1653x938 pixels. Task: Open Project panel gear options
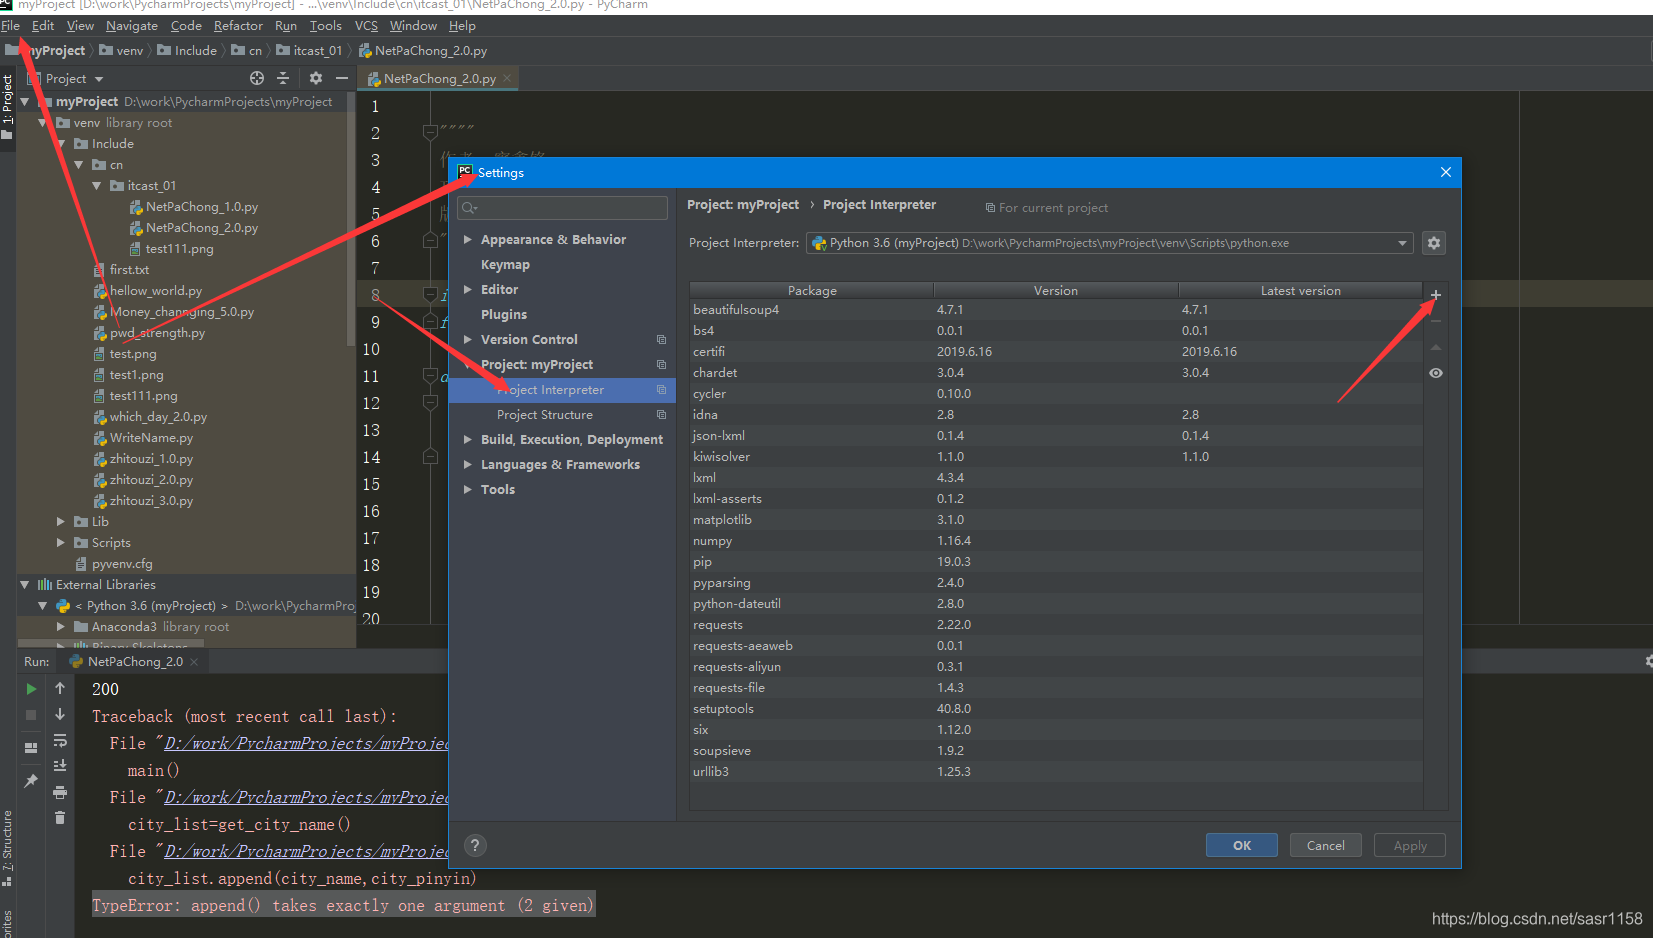pos(316,78)
